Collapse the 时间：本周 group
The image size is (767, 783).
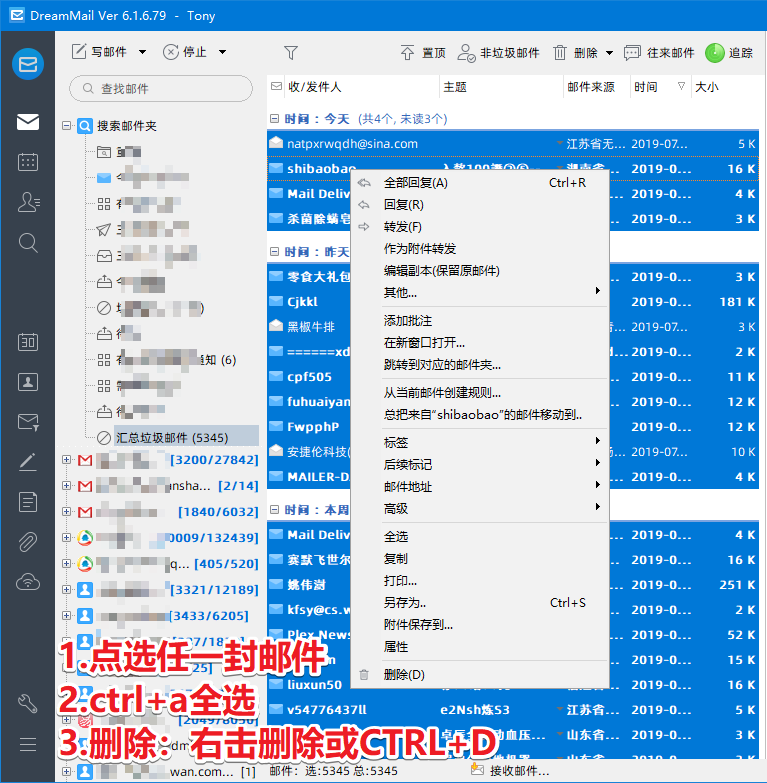point(274,510)
